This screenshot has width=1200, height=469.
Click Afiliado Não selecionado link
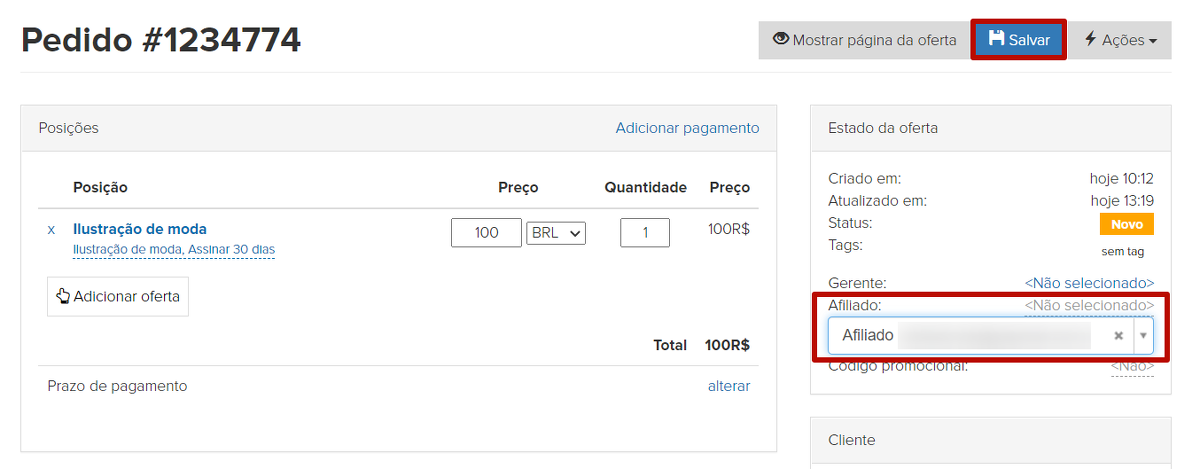[1089, 305]
